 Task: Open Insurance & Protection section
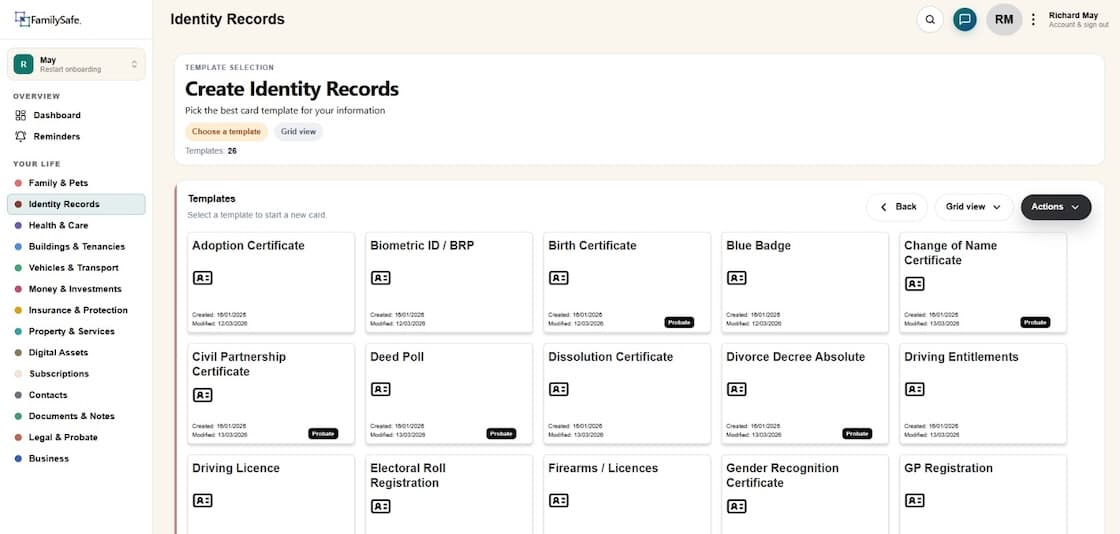[78, 311]
